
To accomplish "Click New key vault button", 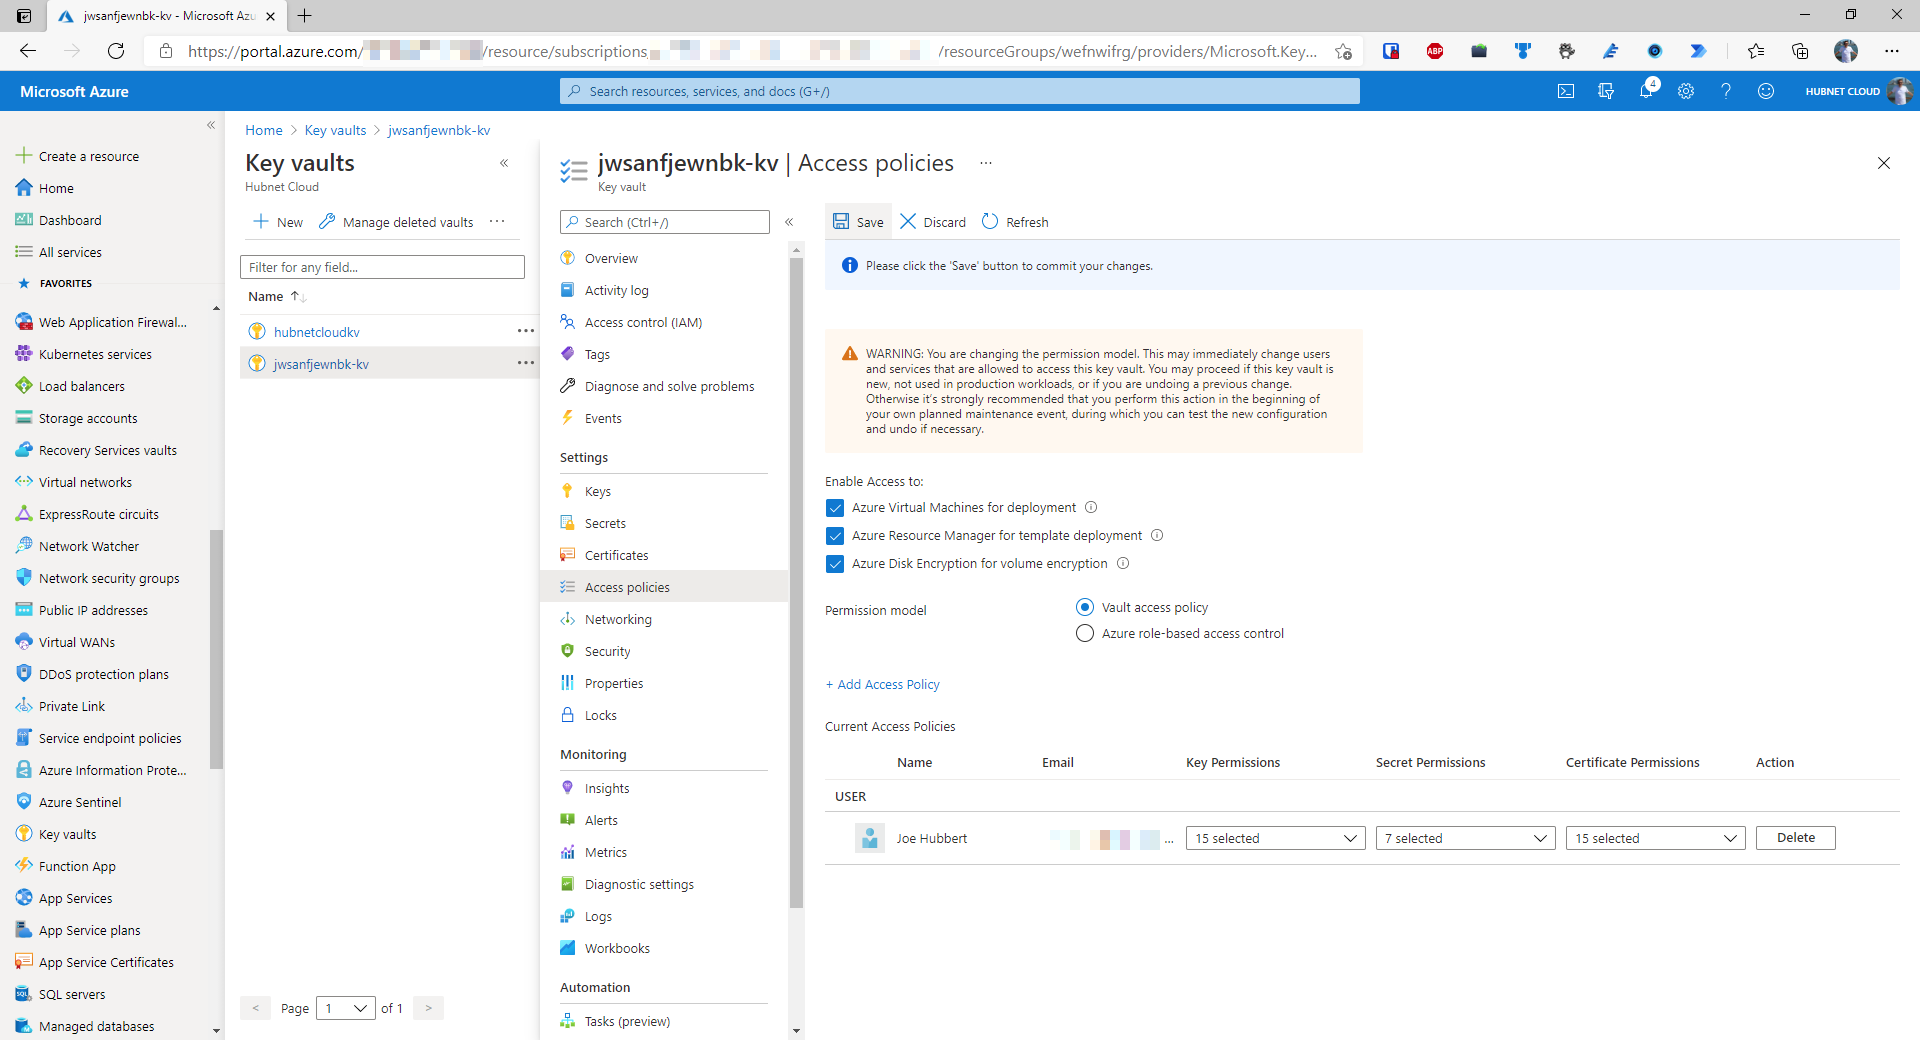I will tap(278, 222).
